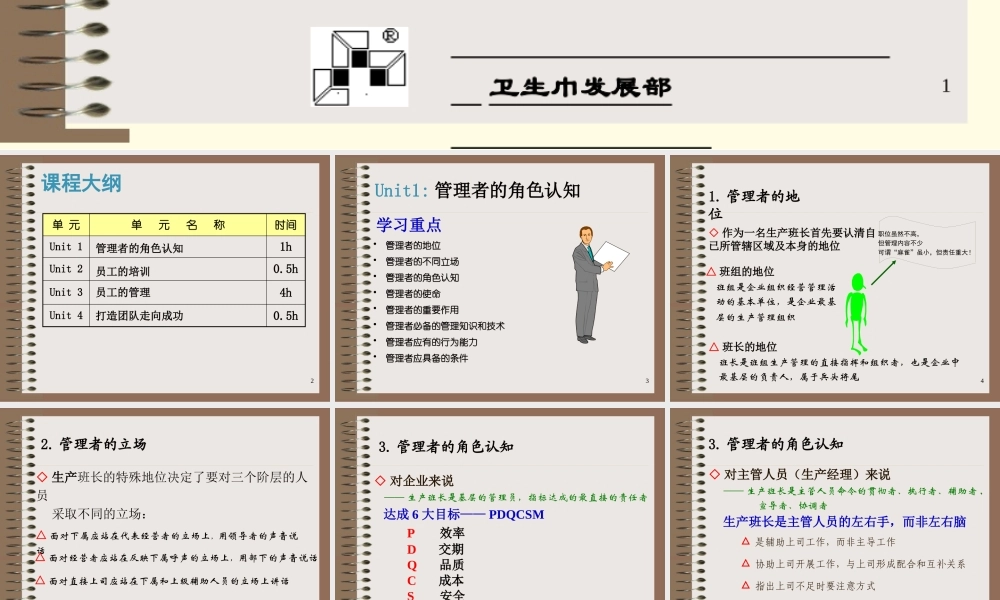1000x600 pixels.
Task: Open the 课程大纲 slide thumbnail
Action: 165,278
